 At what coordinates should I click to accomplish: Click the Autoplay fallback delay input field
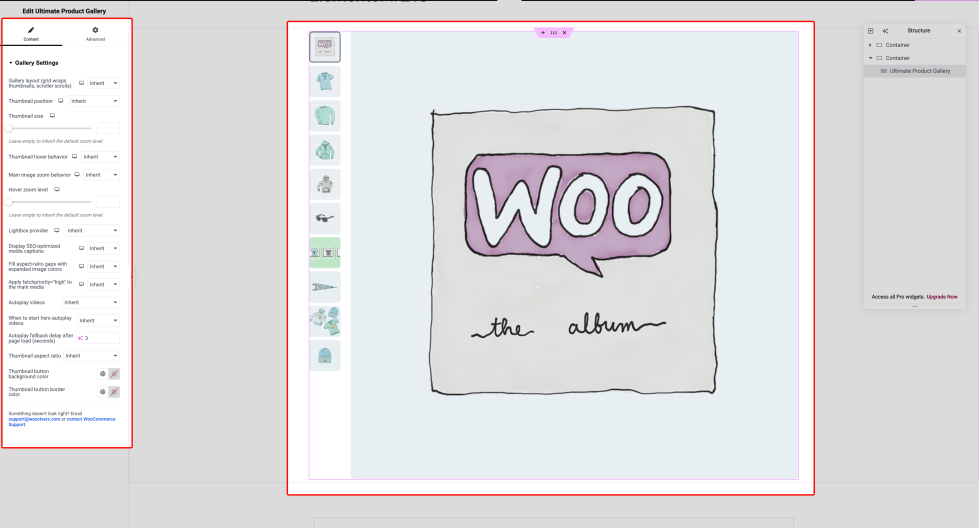pos(100,338)
